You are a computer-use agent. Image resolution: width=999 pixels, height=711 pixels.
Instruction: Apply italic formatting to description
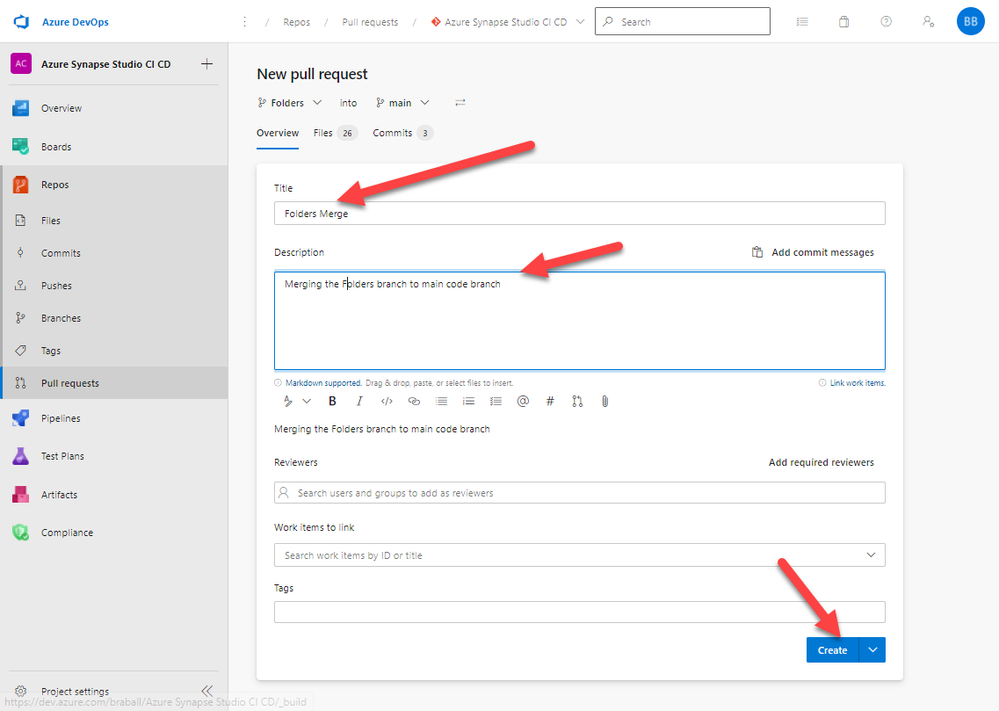tap(359, 401)
